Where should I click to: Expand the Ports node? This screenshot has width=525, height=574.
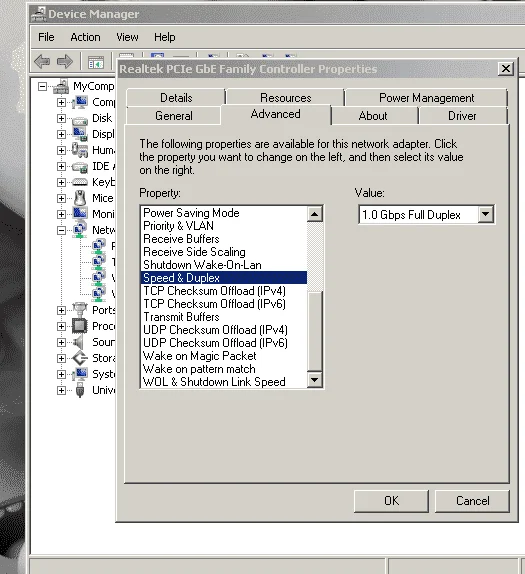(62, 310)
